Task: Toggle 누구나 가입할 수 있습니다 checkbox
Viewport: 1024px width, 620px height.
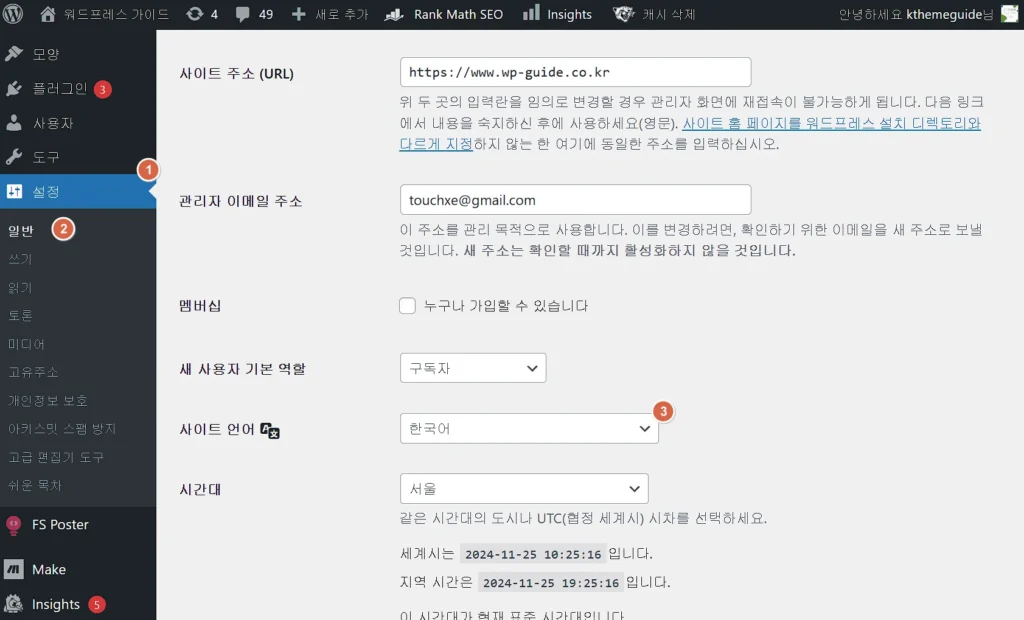Action: [x=408, y=306]
